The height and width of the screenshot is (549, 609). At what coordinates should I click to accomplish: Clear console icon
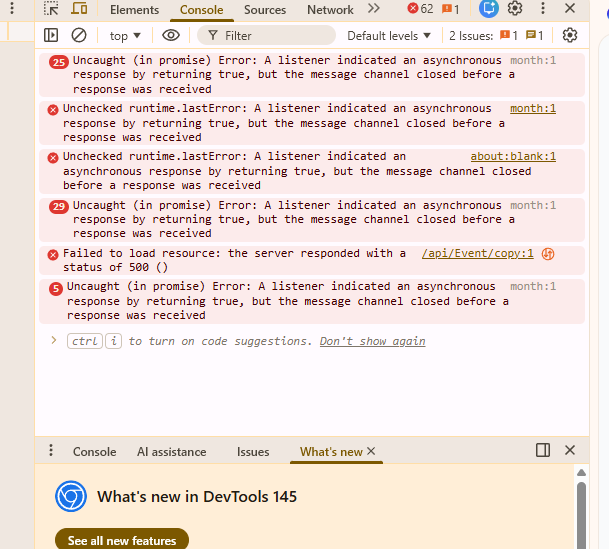coord(79,35)
